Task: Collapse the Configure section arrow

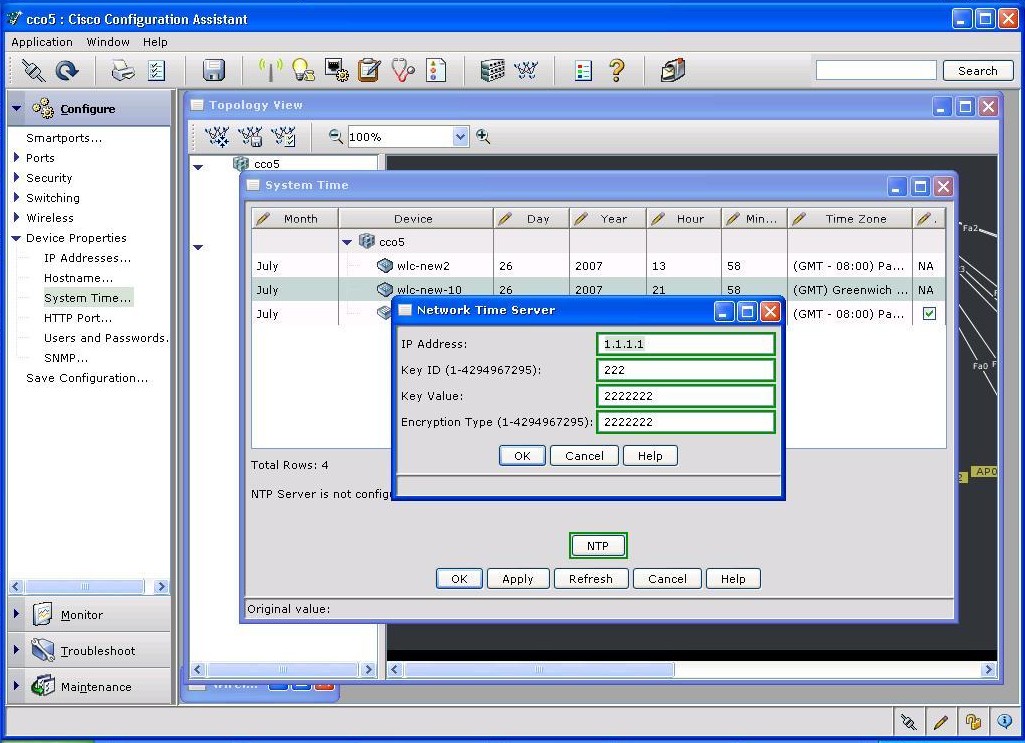Action: pos(17,108)
